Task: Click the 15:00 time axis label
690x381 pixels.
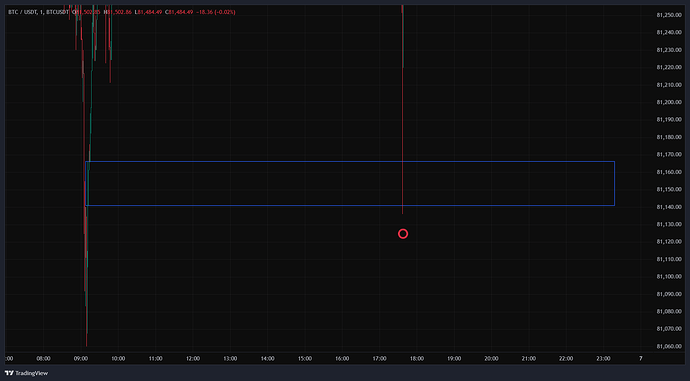Action: pyautogui.click(x=305, y=359)
